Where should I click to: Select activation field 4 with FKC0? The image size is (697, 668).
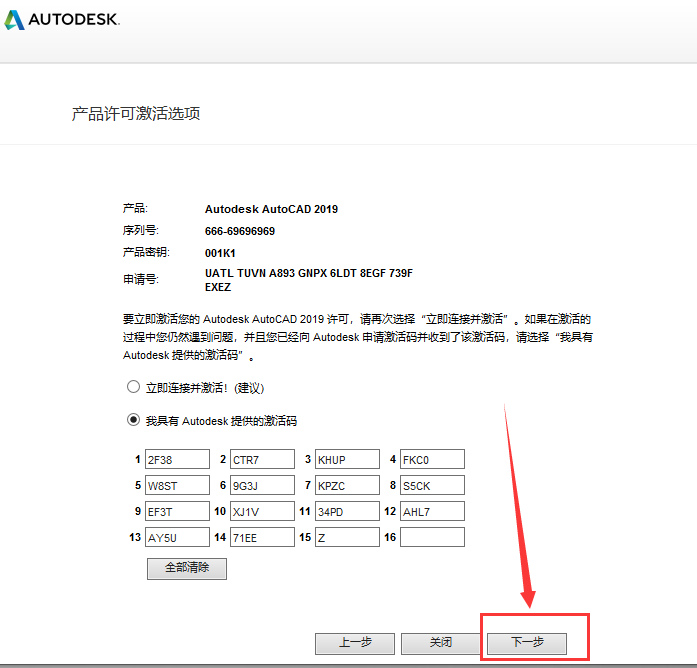(432, 459)
